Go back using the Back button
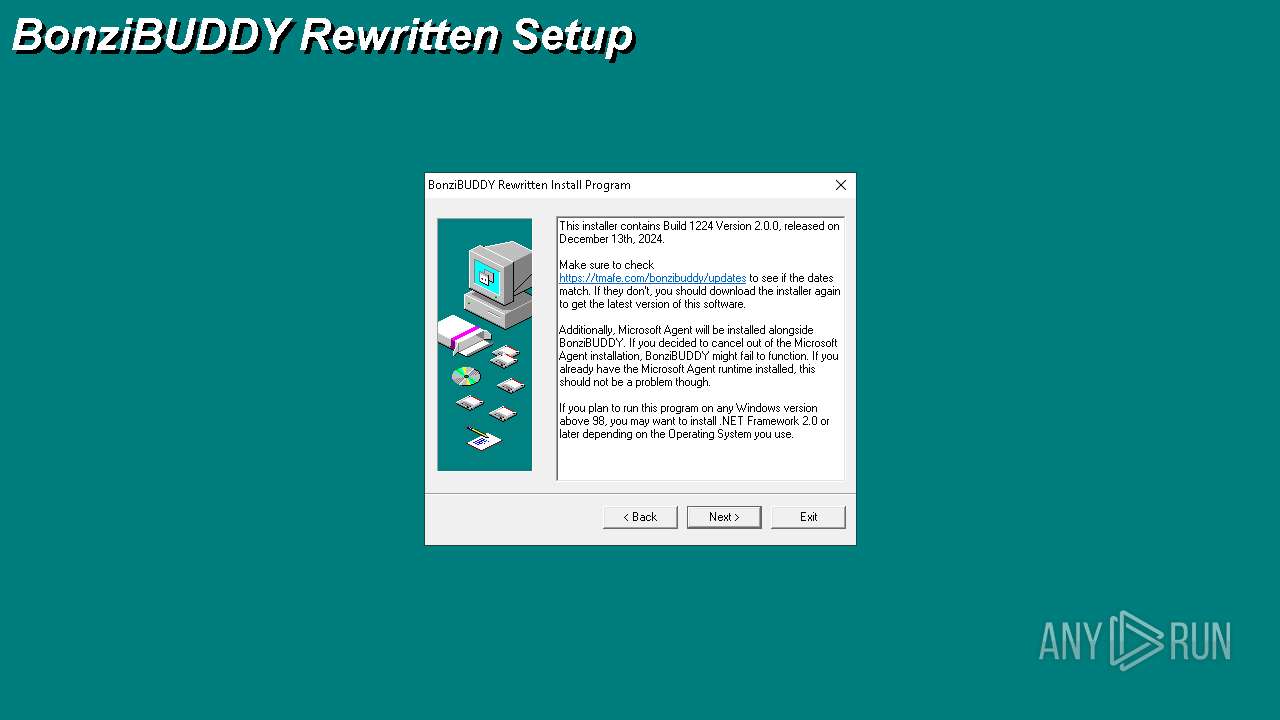This screenshot has height=720, width=1280. pyautogui.click(x=640, y=517)
